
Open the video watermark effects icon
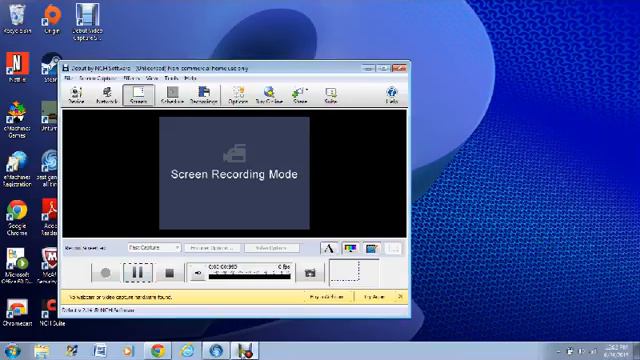pos(371,248)
